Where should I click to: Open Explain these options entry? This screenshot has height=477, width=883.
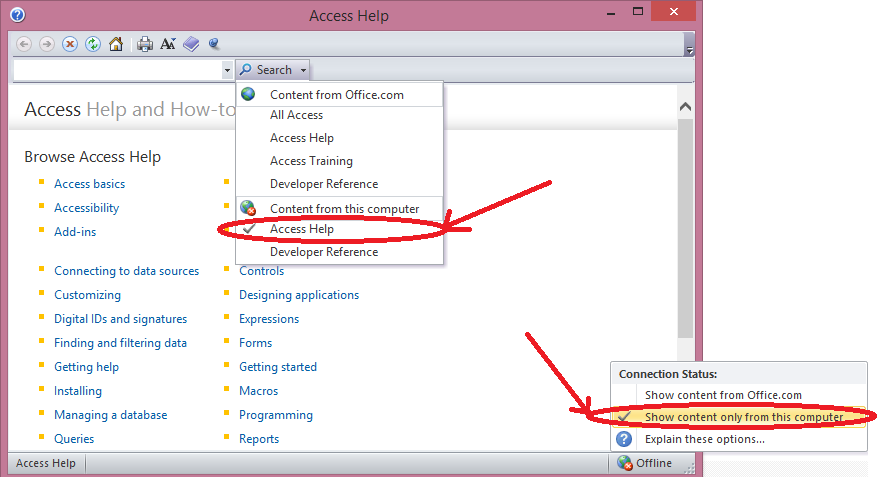[704, 439]
